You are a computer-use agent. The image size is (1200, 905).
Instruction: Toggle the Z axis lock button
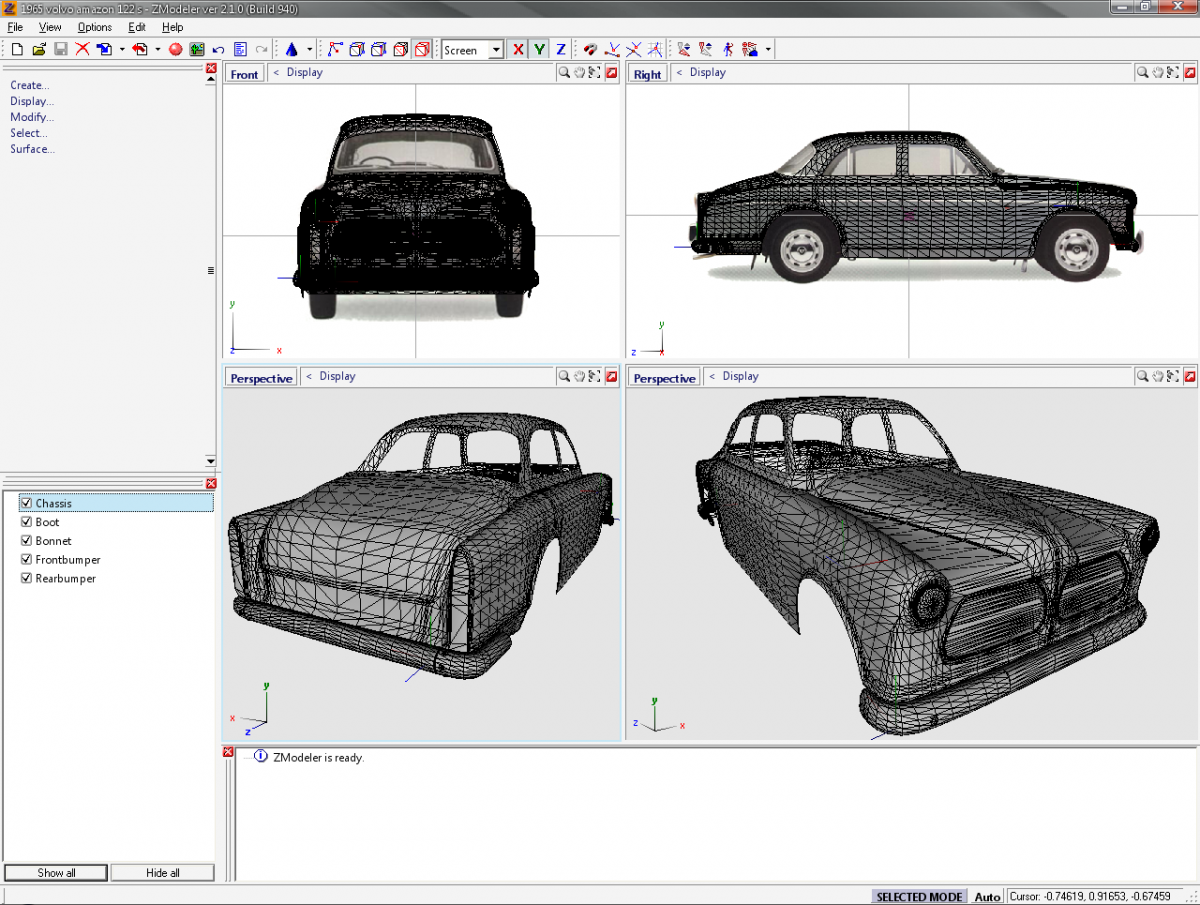point(560,49)
